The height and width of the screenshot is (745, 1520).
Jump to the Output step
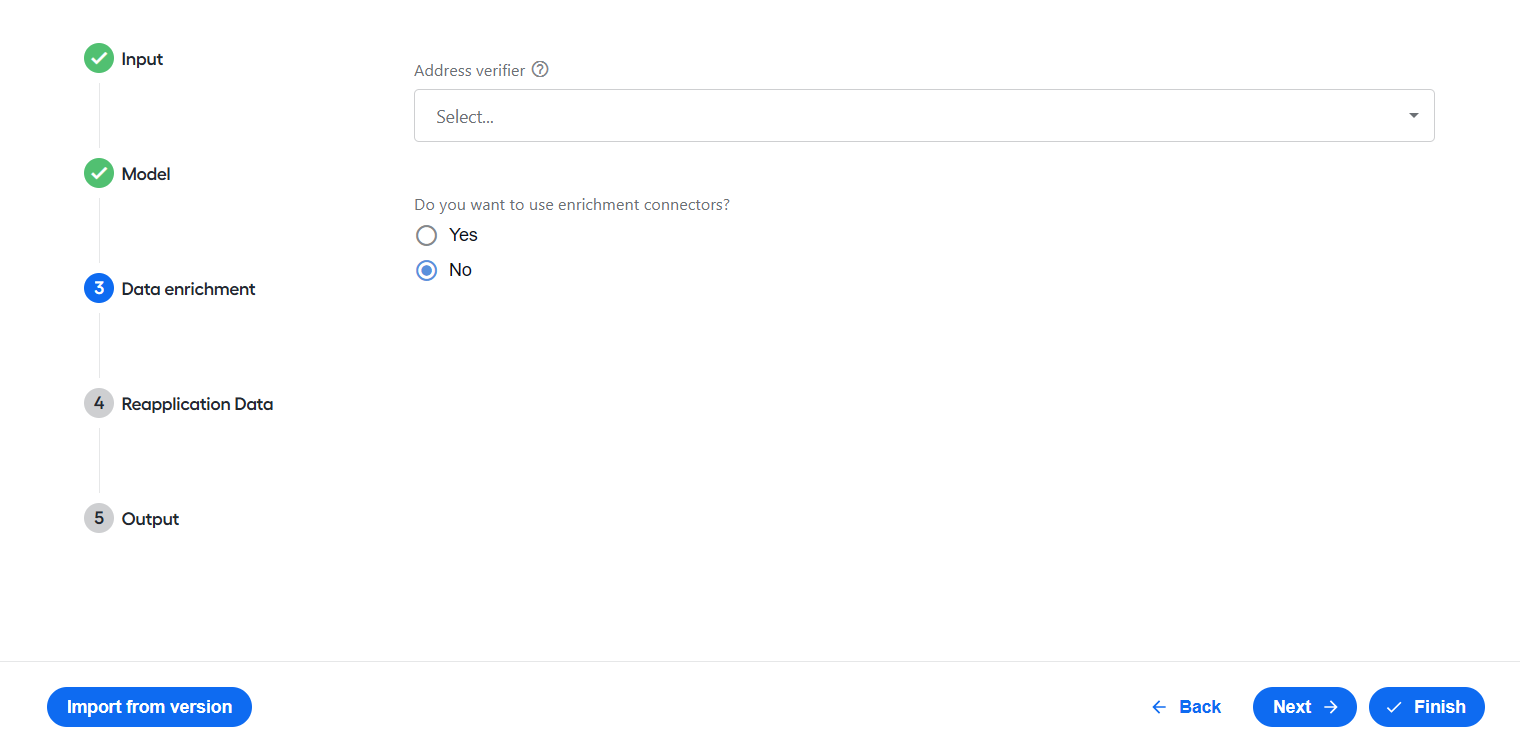[150, 519]
